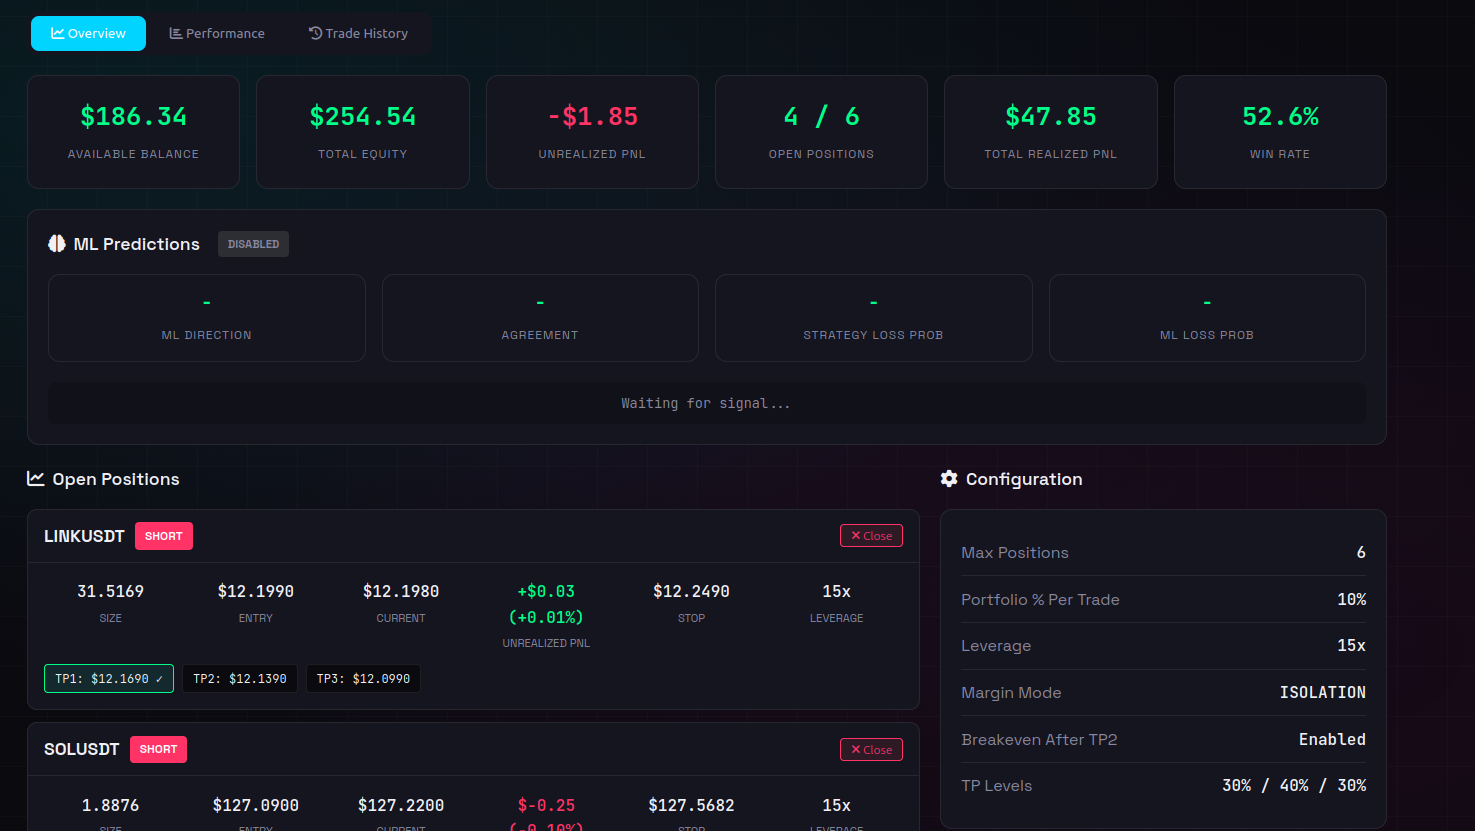1475x831 pixels.
Task: Toggle Breakeven After TP2 from Enabled
Action: pyautogui.click(x=1332, y=739)
